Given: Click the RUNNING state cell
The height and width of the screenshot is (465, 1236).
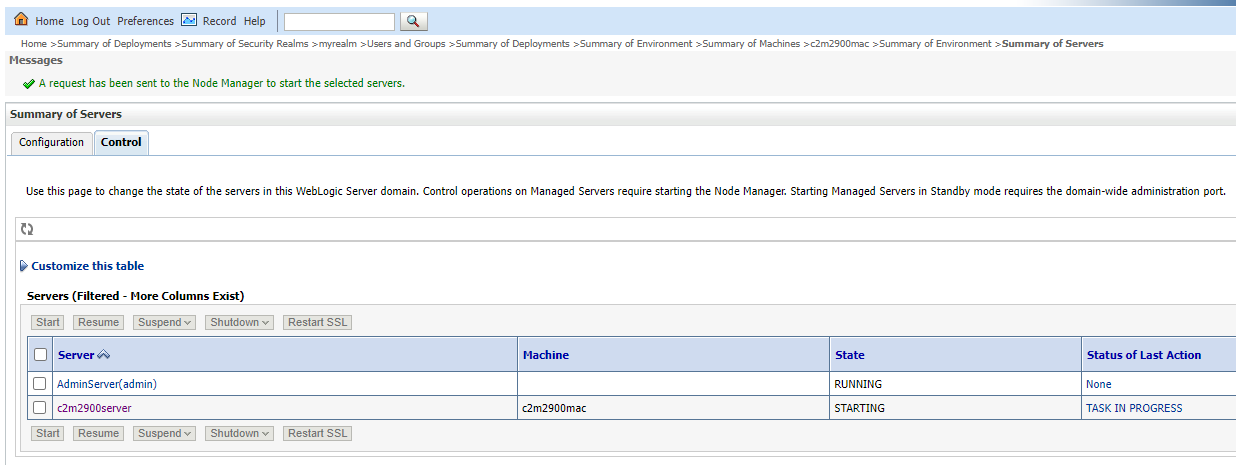Looking at the screenshot, I should coord(858,384).
